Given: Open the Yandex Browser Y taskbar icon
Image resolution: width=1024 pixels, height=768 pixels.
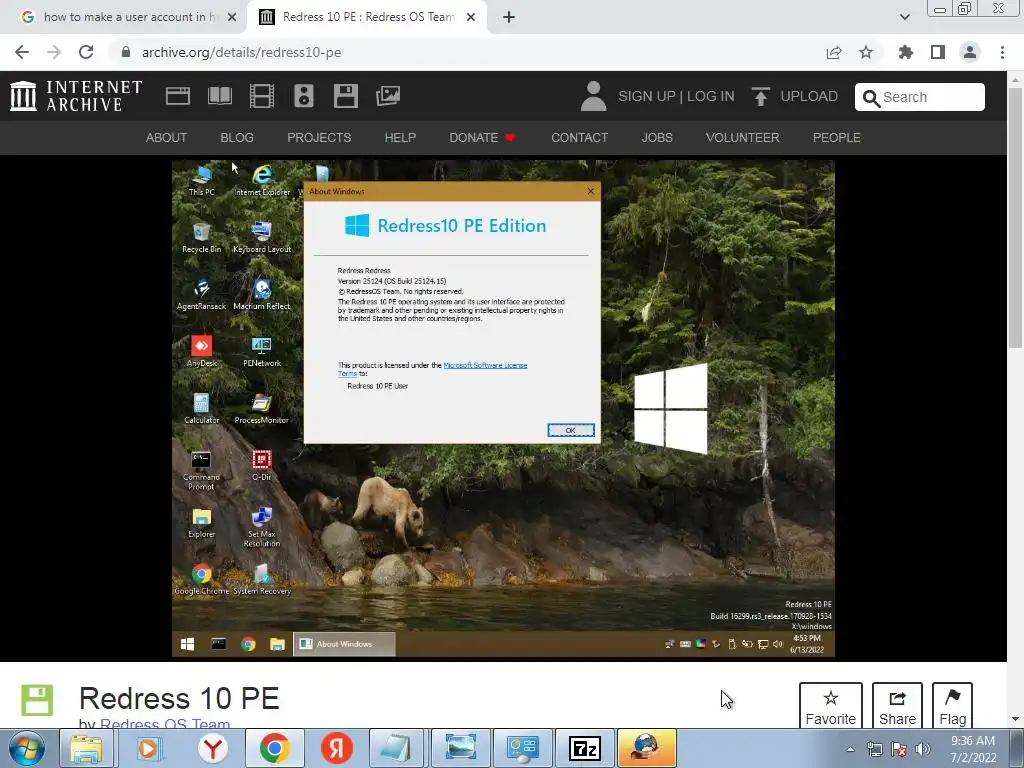Looking at the screenshot, I should point(213,748).
